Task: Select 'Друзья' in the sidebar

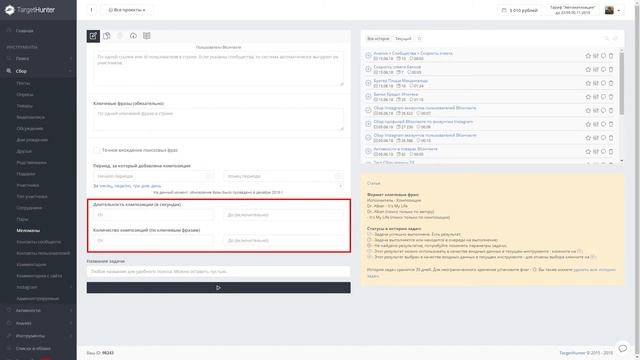Action: click(x=24, y=151)
